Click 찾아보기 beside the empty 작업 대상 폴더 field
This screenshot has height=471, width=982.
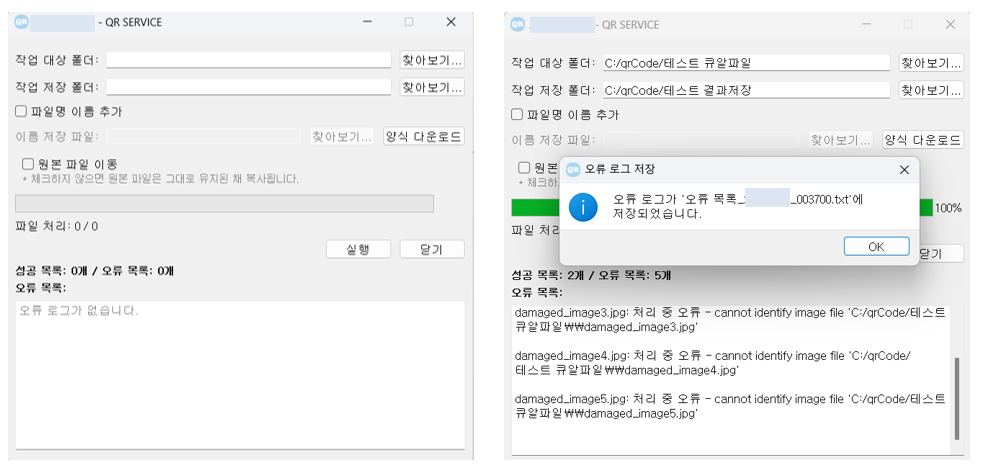point(432,60)
